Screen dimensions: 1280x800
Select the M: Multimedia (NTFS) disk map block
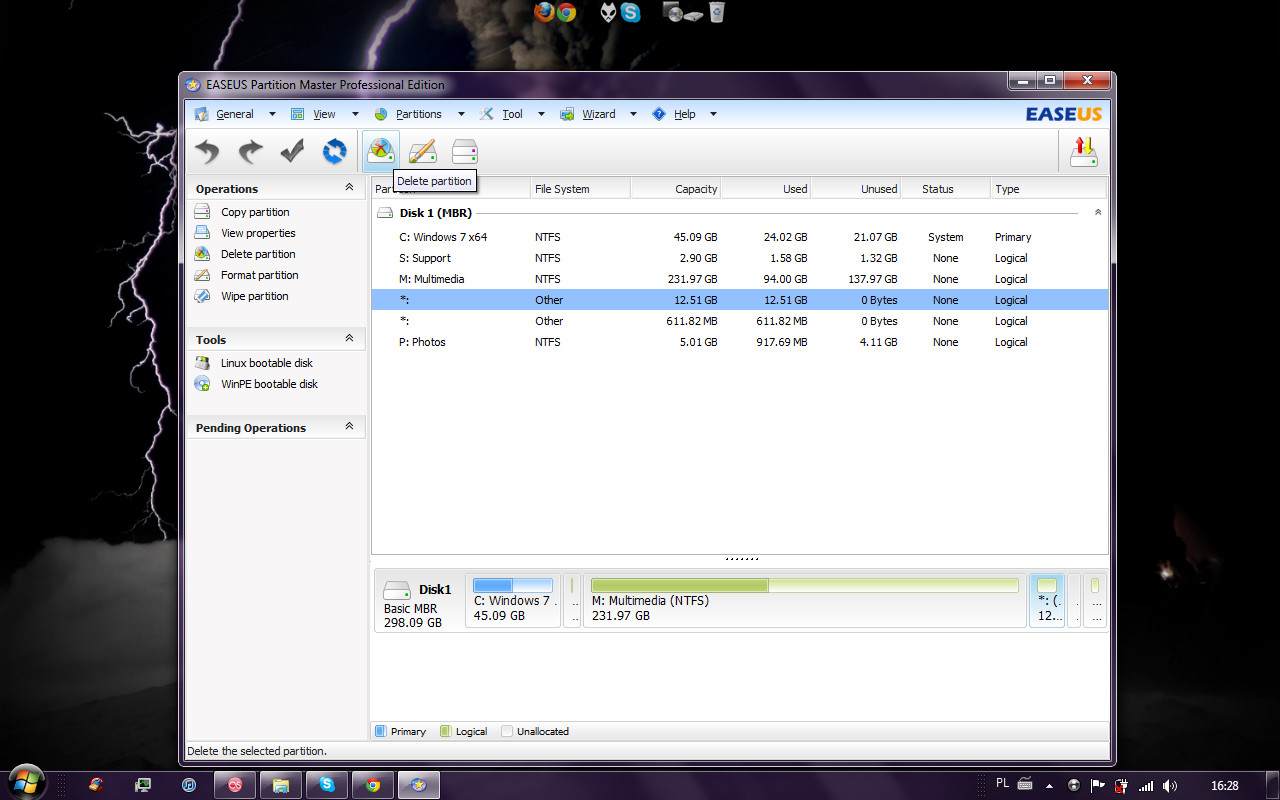click(x=805, y=601)
